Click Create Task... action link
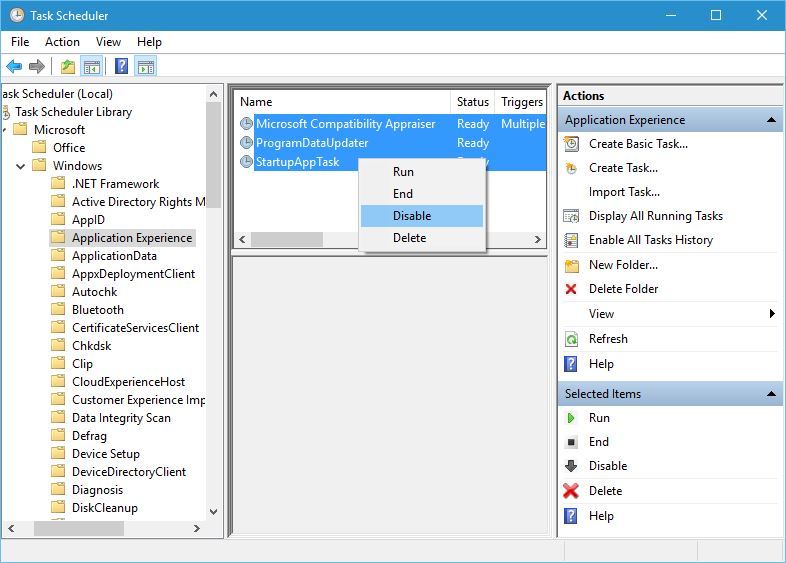This screenshot has width=786, height=563. [623, 168]
